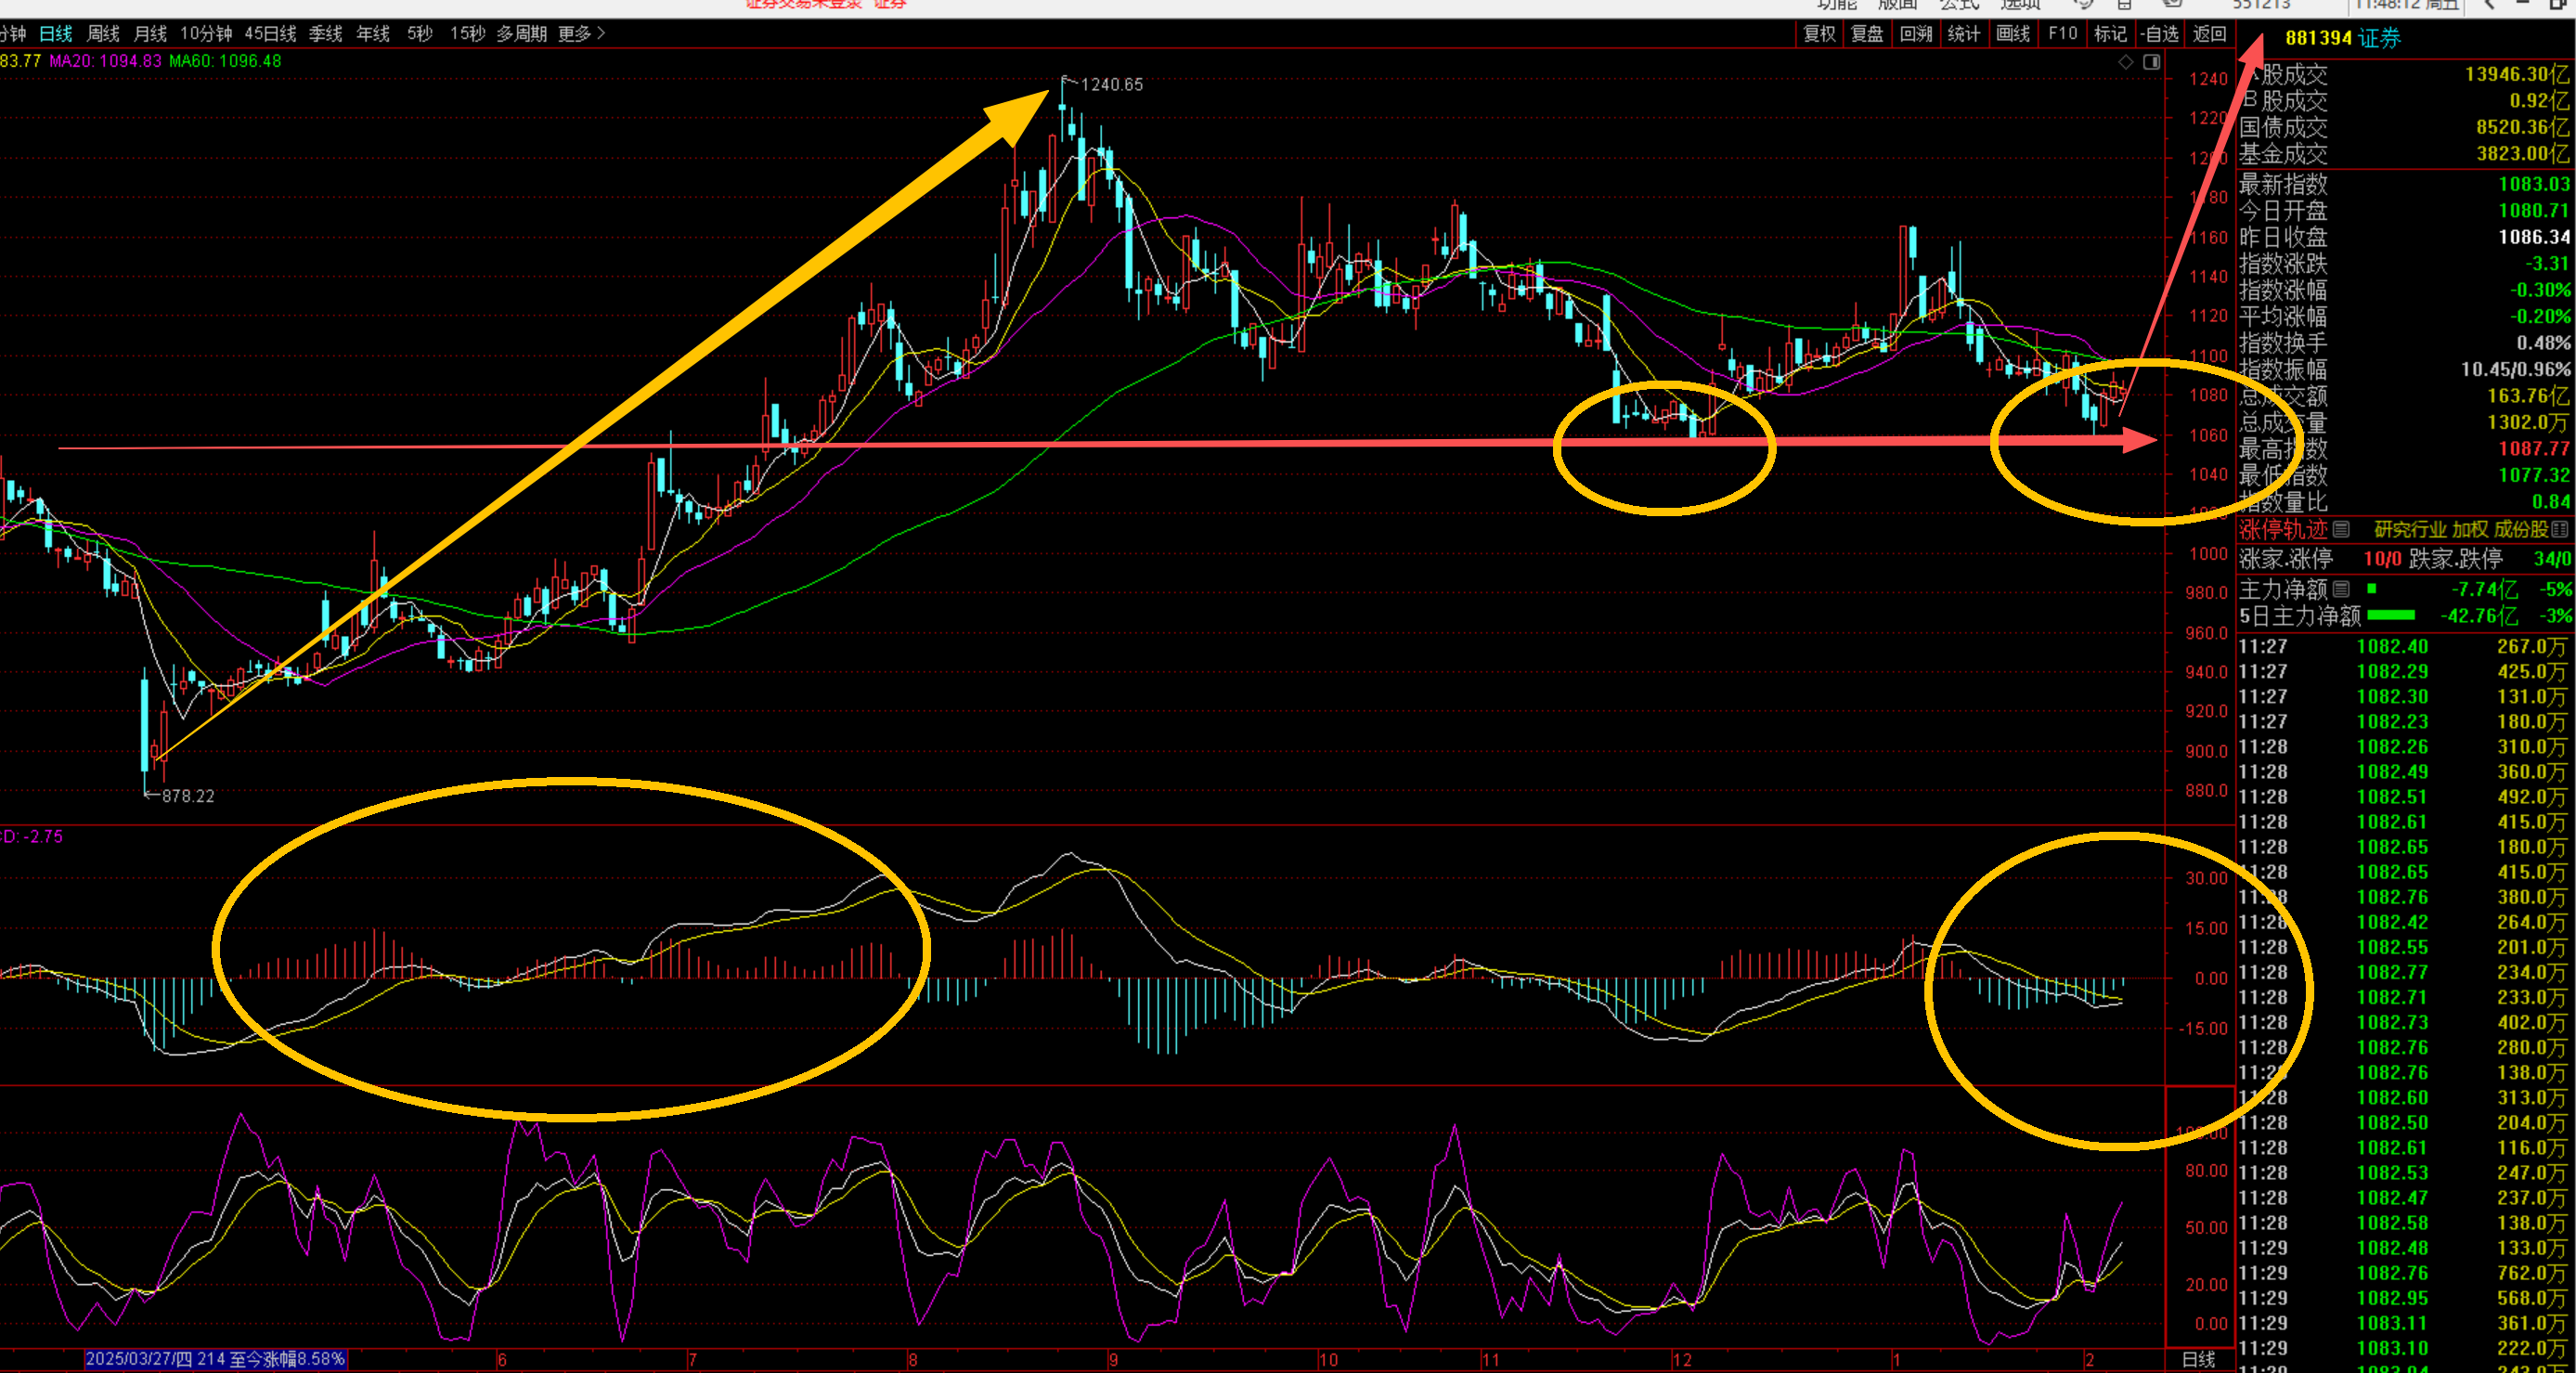Click the 2025/03/27 date range label
Screen dimensions: 2576x1373
(215, 1358)
